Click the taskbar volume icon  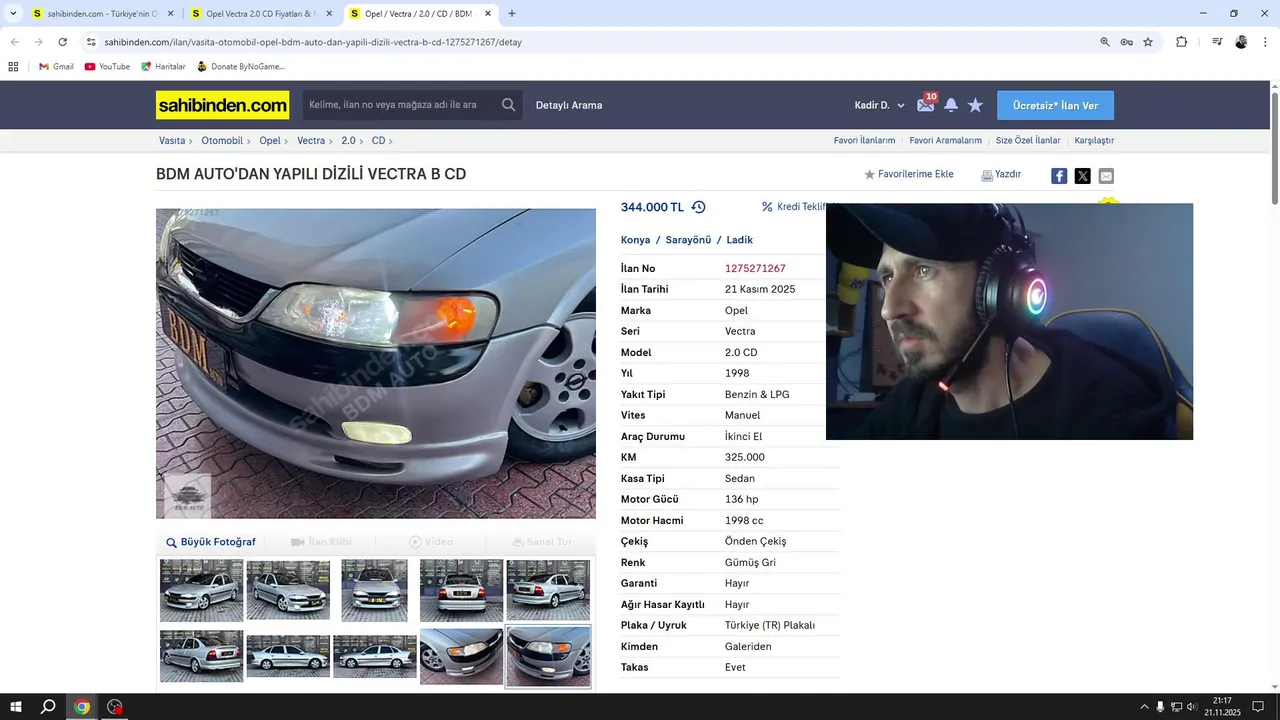click(1192, 707)
